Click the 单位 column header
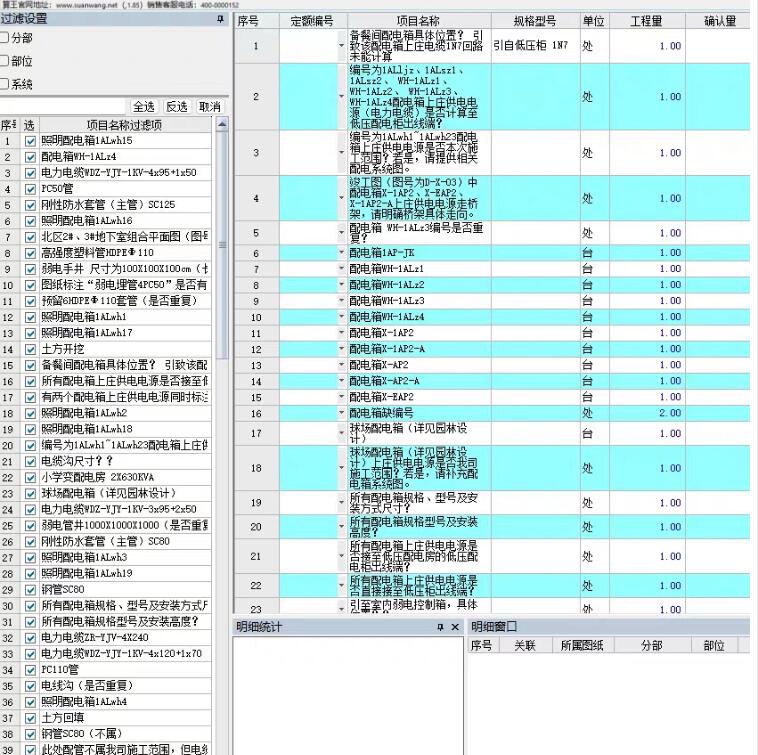 594,21
